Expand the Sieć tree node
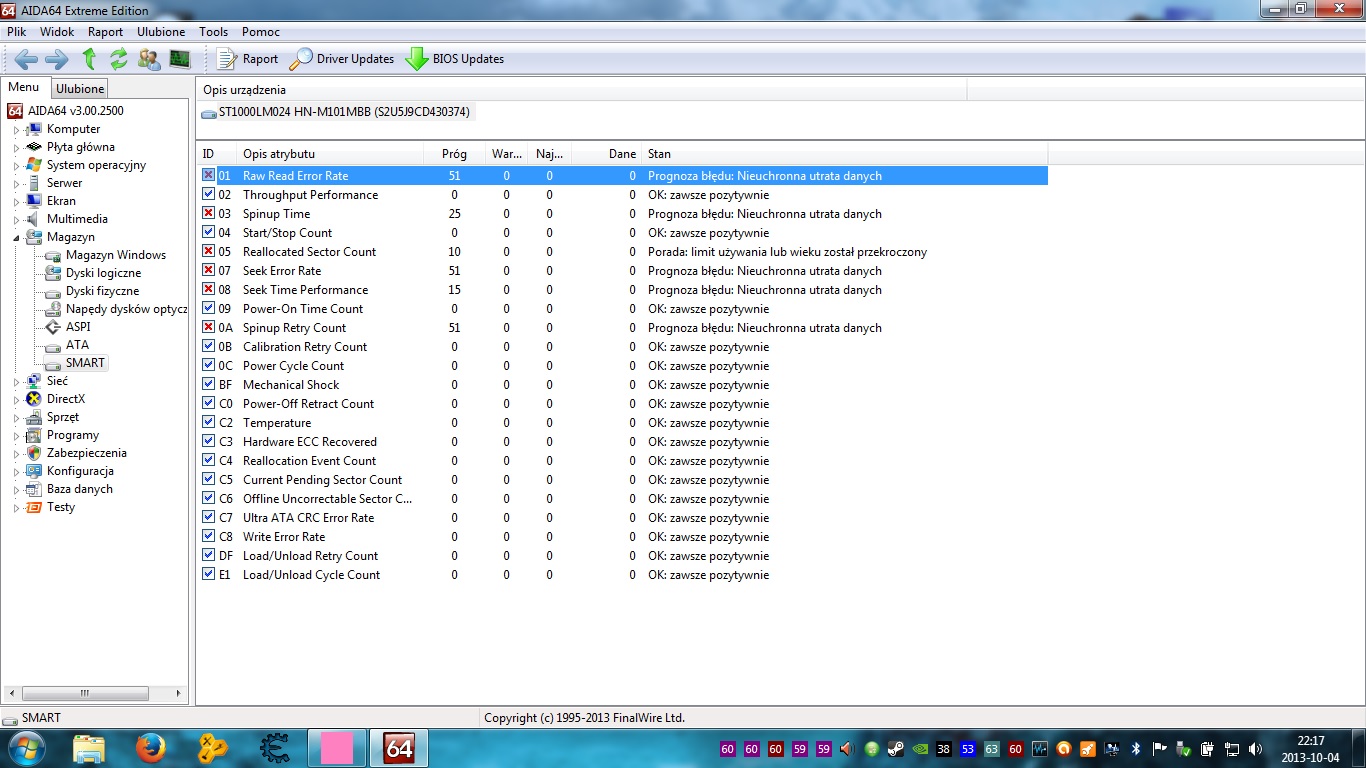Image resolution: width=1366 pixels, height=768 pixels. pos(16,381)
